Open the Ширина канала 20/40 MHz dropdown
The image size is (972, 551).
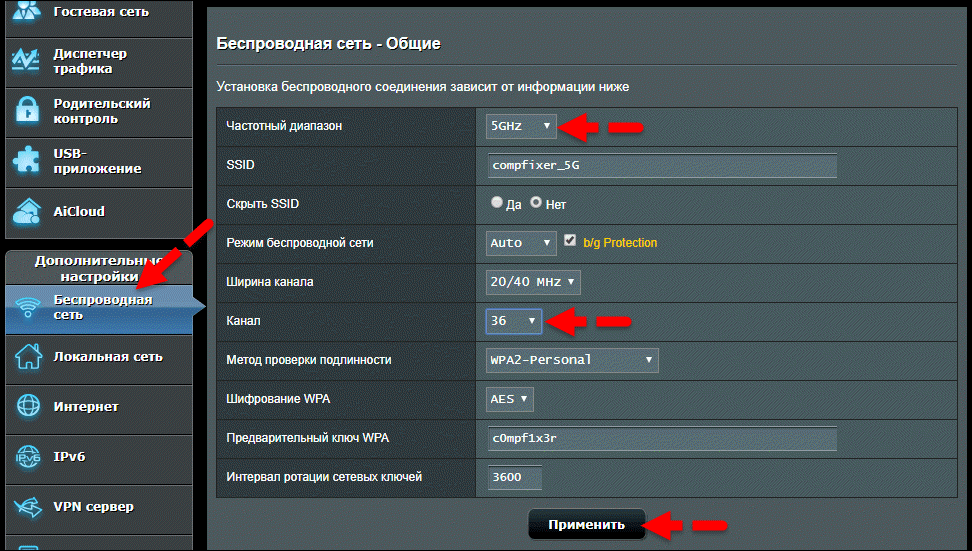[x=533, y=282]
